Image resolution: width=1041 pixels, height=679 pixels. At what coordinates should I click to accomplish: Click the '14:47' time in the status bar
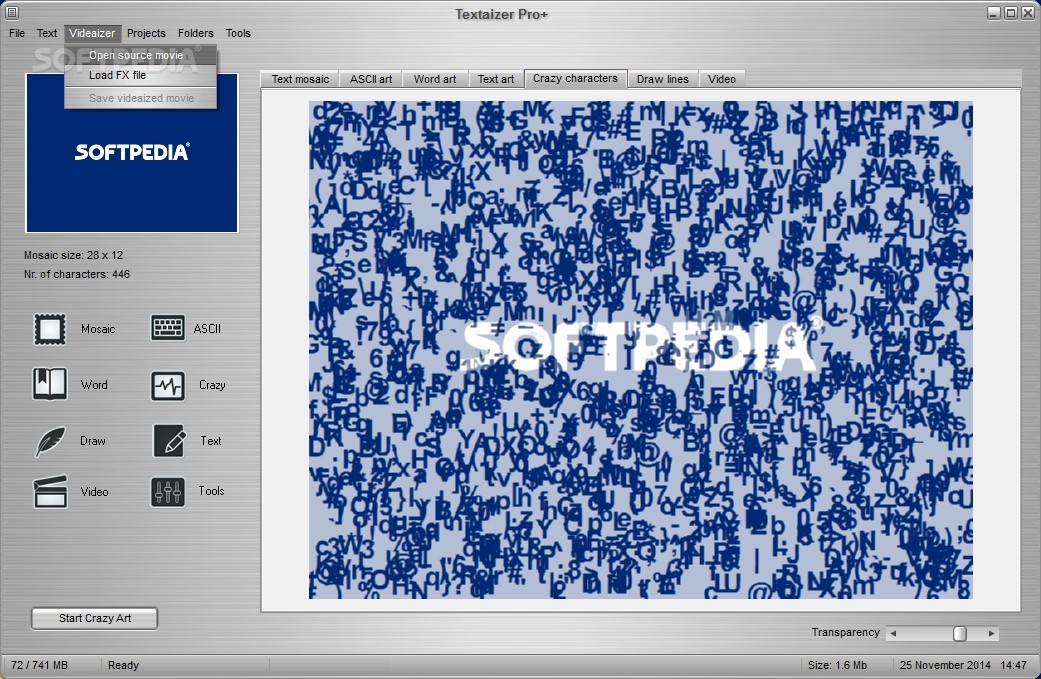pos(1013,665)
